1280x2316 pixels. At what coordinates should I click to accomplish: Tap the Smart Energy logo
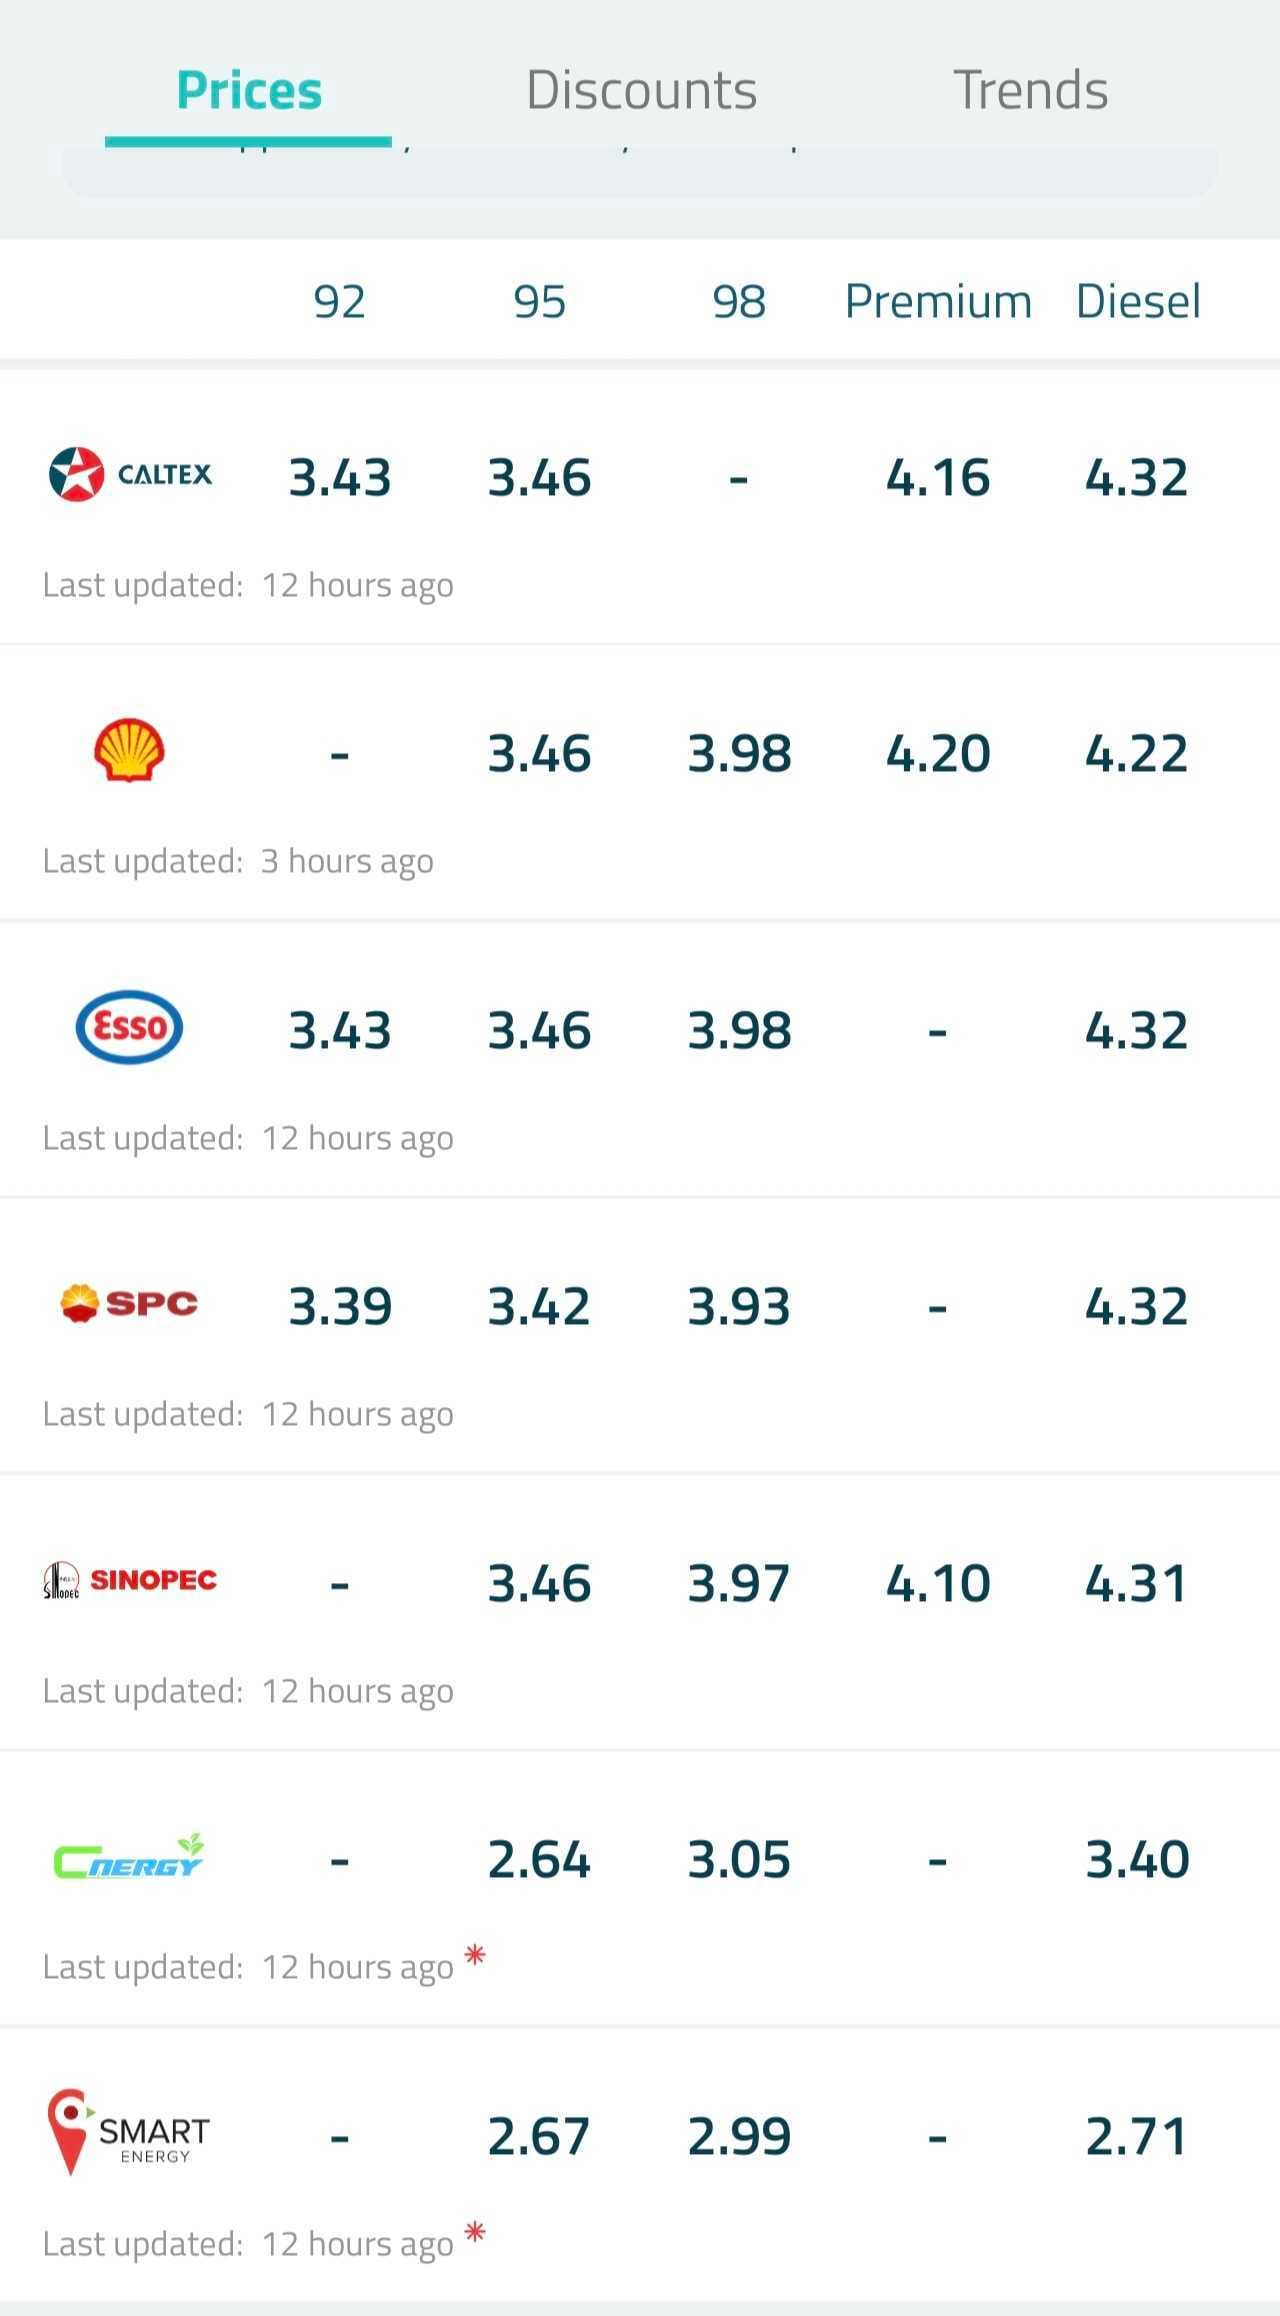[129, 2132]
